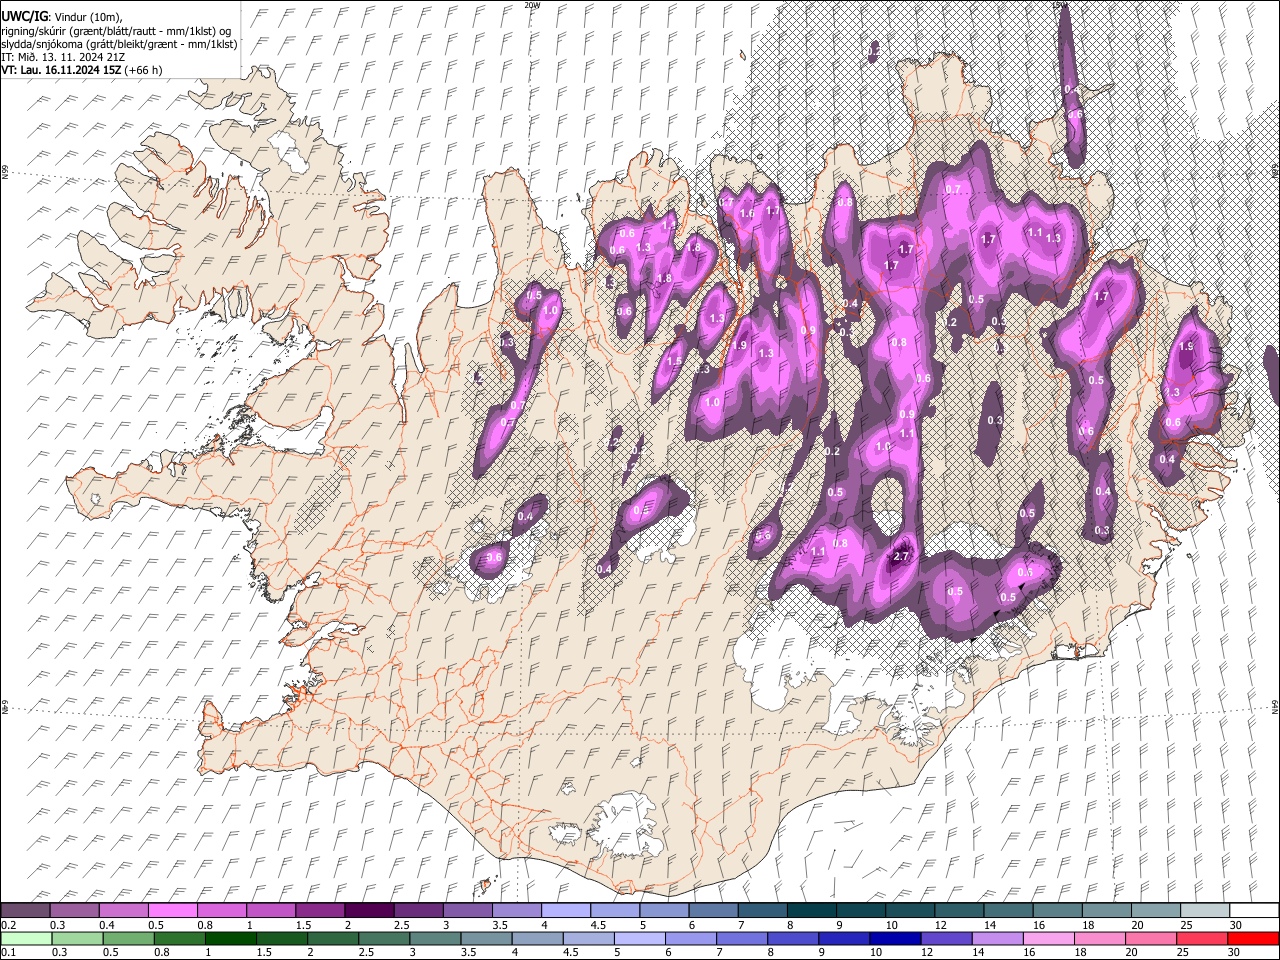Select the 'rigning/skúrir (grænt/blátt/rautt - mm/1klst) og' line
This screenshot has width=1280, height=960.
click(116, 31)
